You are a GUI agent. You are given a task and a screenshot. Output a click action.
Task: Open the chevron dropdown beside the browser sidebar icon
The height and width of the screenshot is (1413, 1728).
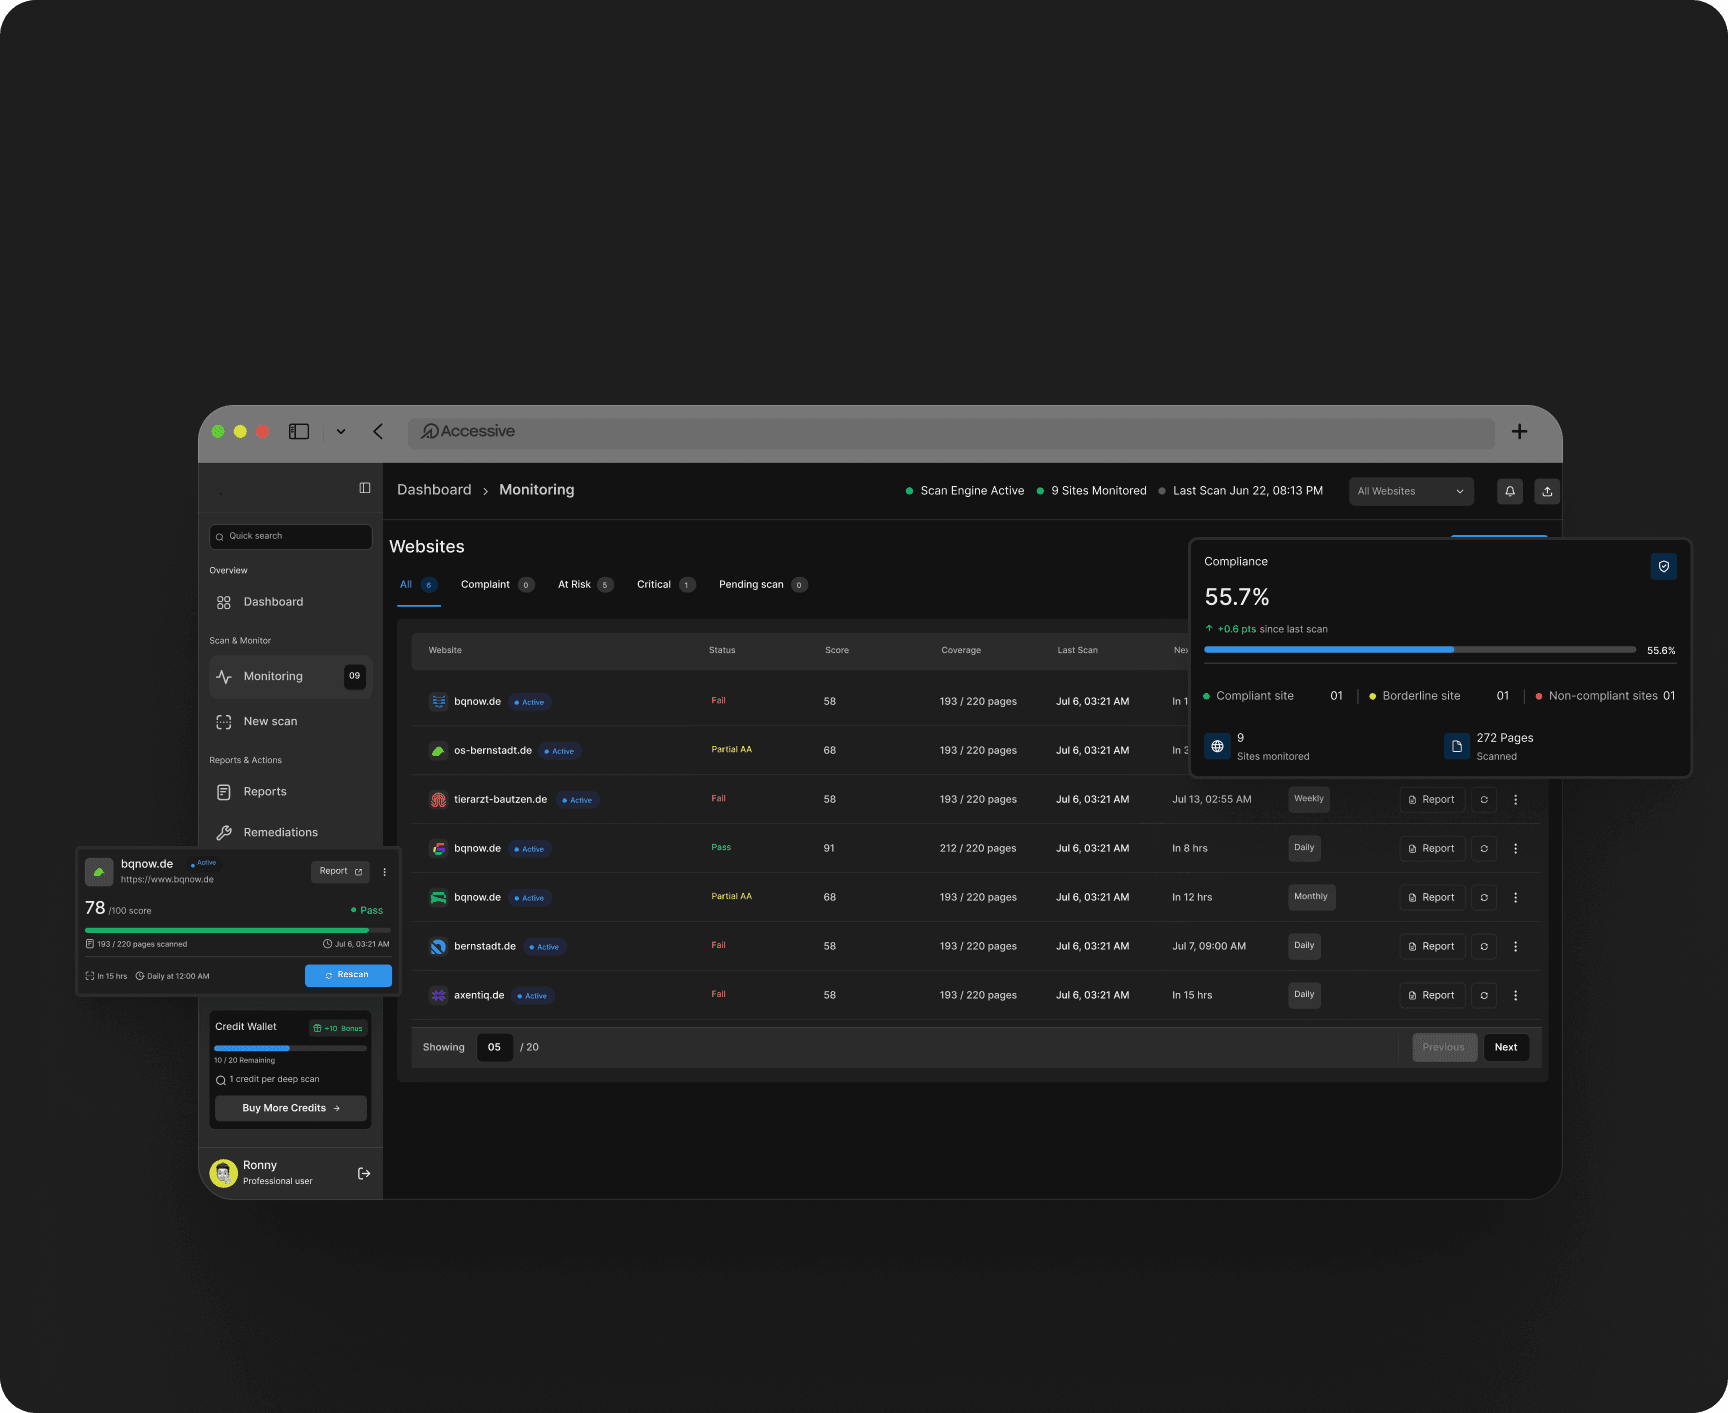pyautogui.click(x=341, y=432)
